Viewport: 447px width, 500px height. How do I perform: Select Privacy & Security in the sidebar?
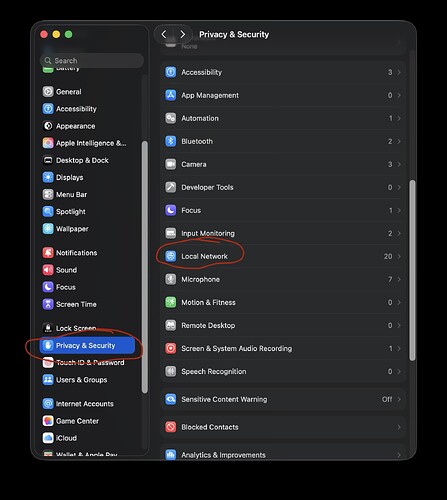point(87,345)
